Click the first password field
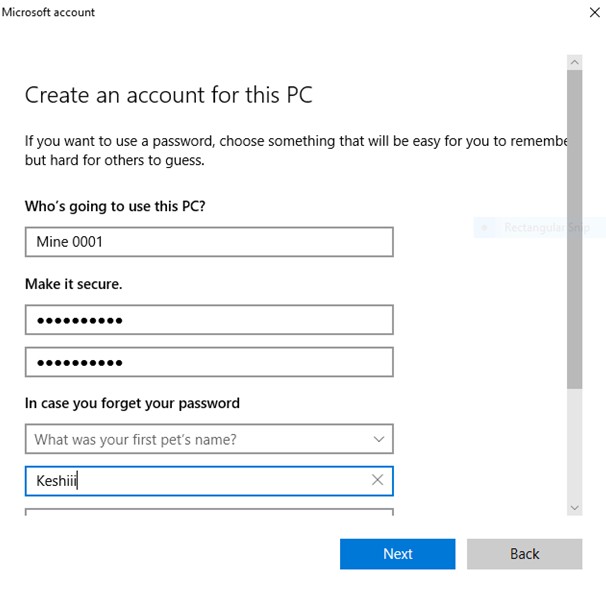This screenshot has height=592, width=606. (209, 320)
